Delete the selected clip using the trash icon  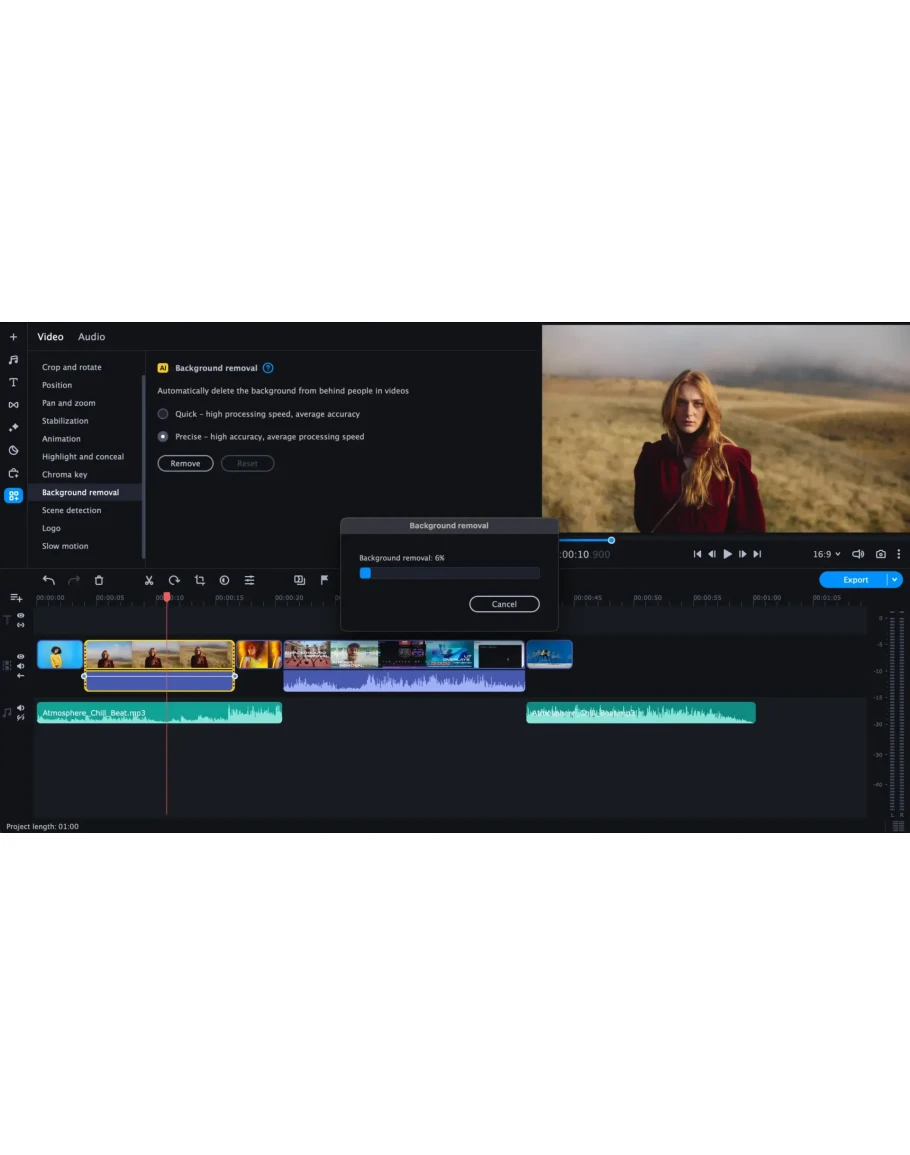point(98,580)
